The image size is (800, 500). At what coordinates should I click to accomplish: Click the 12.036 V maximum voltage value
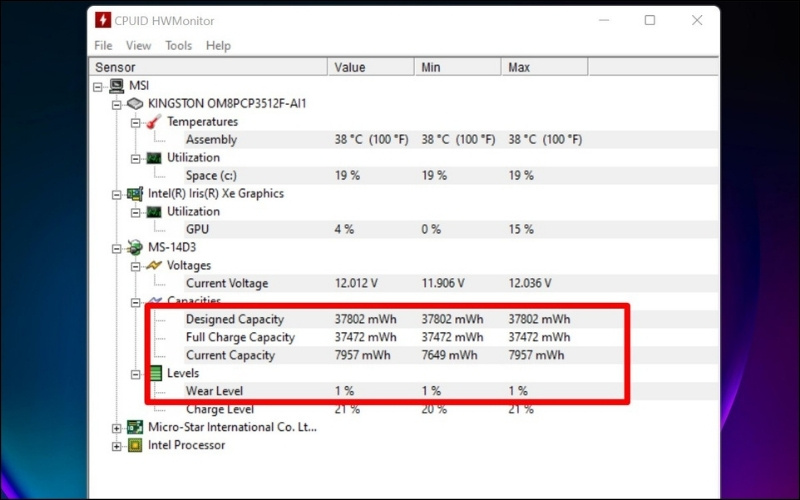[530, 283]
